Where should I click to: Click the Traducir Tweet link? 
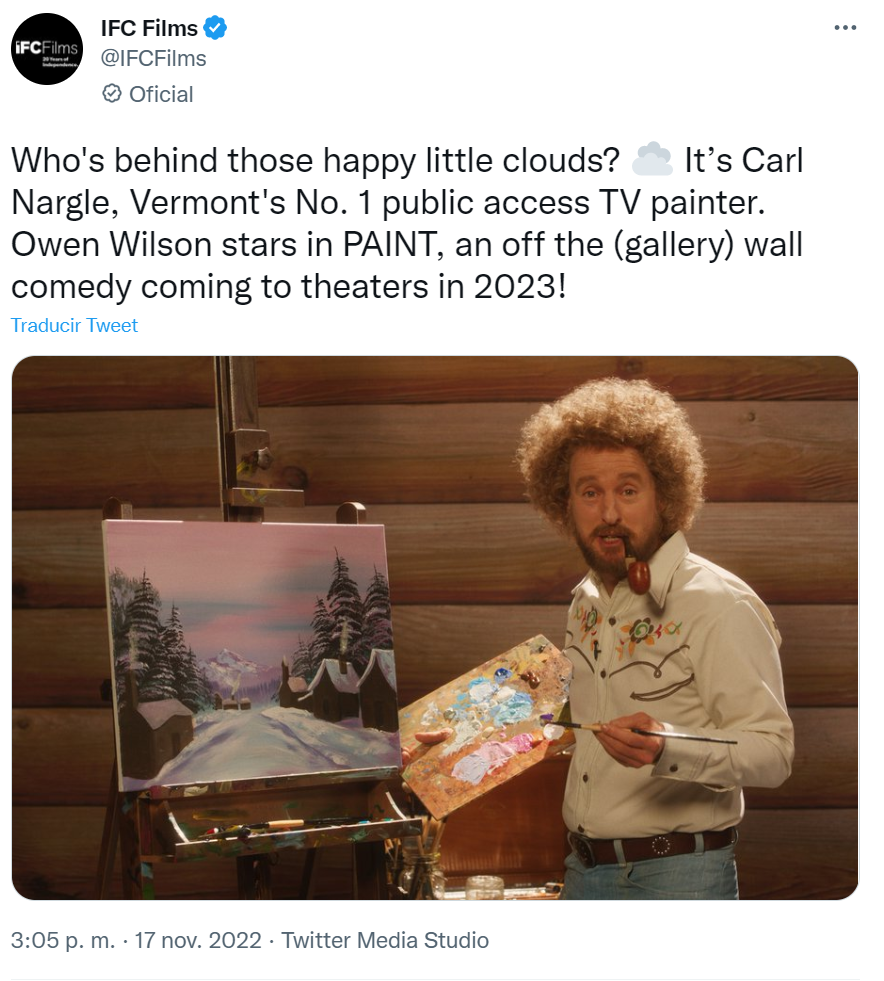click(74, 325)
